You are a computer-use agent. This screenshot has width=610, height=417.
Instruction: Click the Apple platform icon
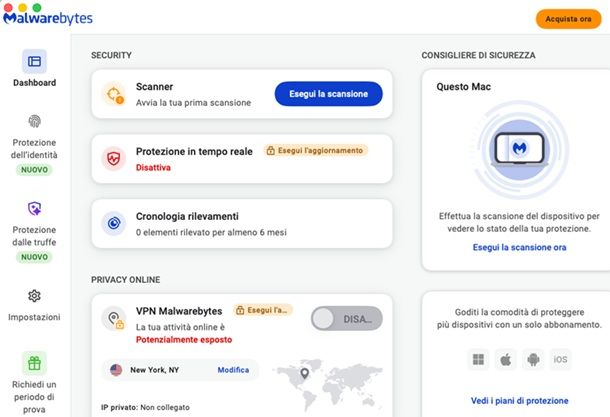pyautogui.click(x=505, y=359)
